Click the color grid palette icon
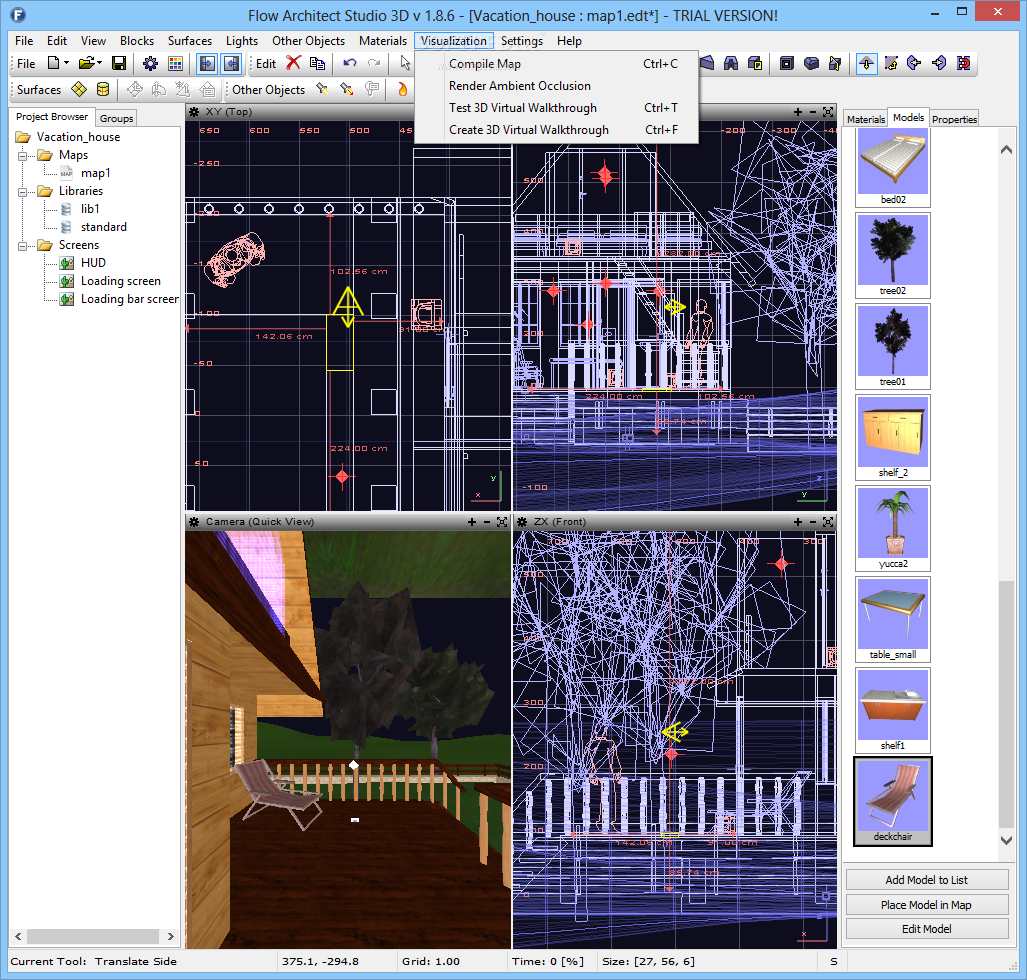This screenshot has height=980, width=1027. point(175,63)
